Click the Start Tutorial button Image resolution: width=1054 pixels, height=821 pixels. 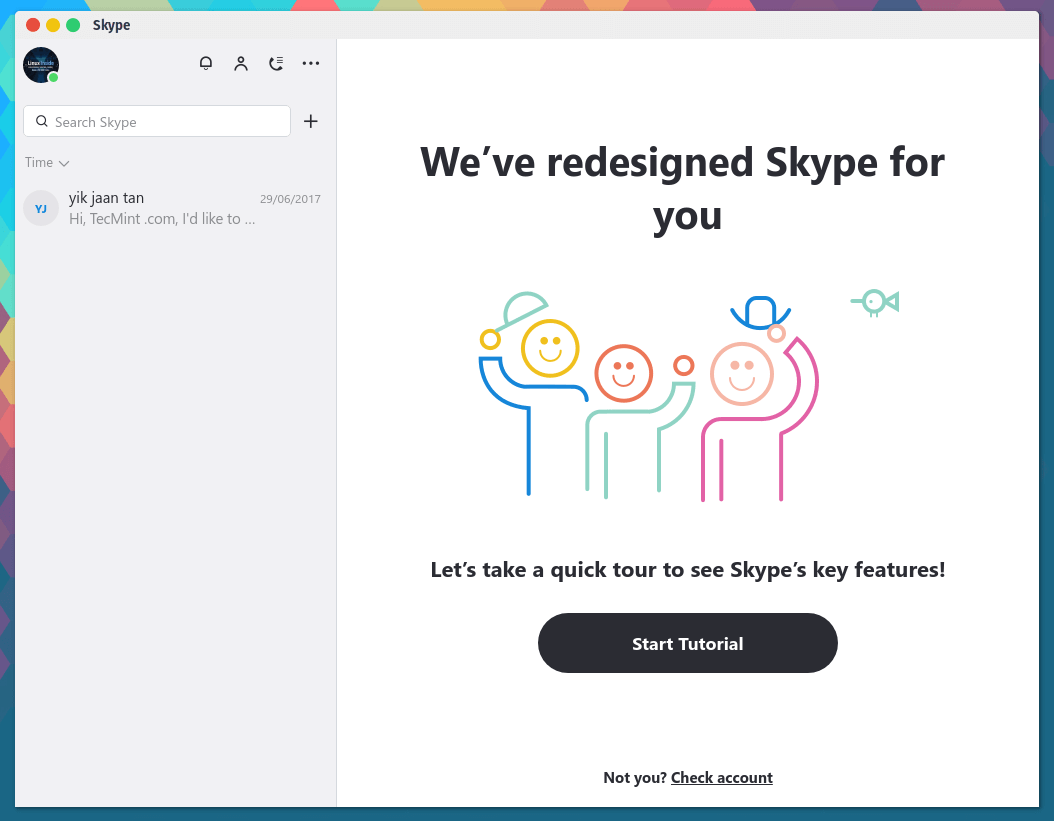coord(687,643)
